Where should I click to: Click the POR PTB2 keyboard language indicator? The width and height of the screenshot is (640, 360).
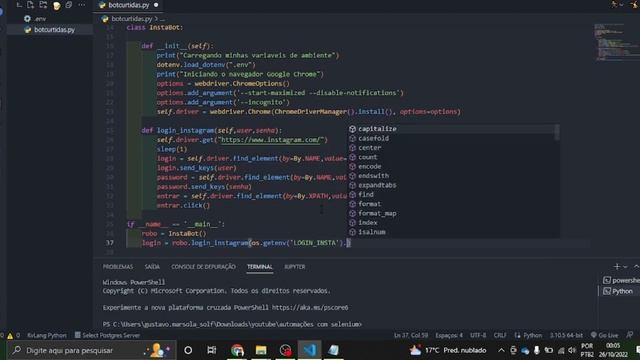[587, 350]
